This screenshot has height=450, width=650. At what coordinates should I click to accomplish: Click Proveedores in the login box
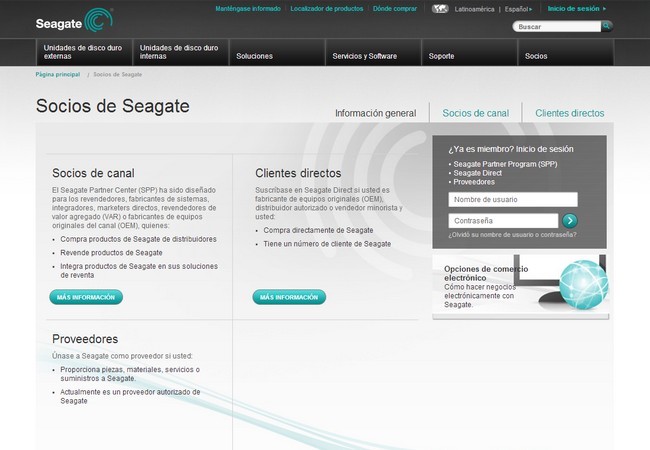pyautogui.click(x=474, y=182)
